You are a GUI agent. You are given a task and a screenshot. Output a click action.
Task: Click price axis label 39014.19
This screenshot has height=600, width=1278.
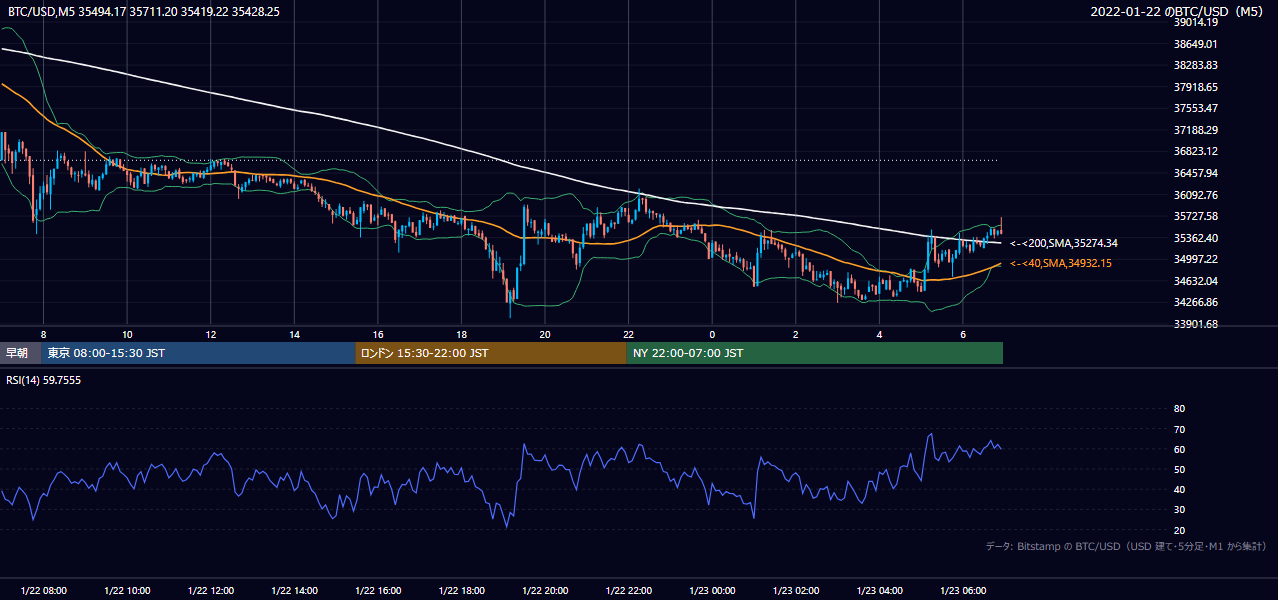click(1196, 22)
